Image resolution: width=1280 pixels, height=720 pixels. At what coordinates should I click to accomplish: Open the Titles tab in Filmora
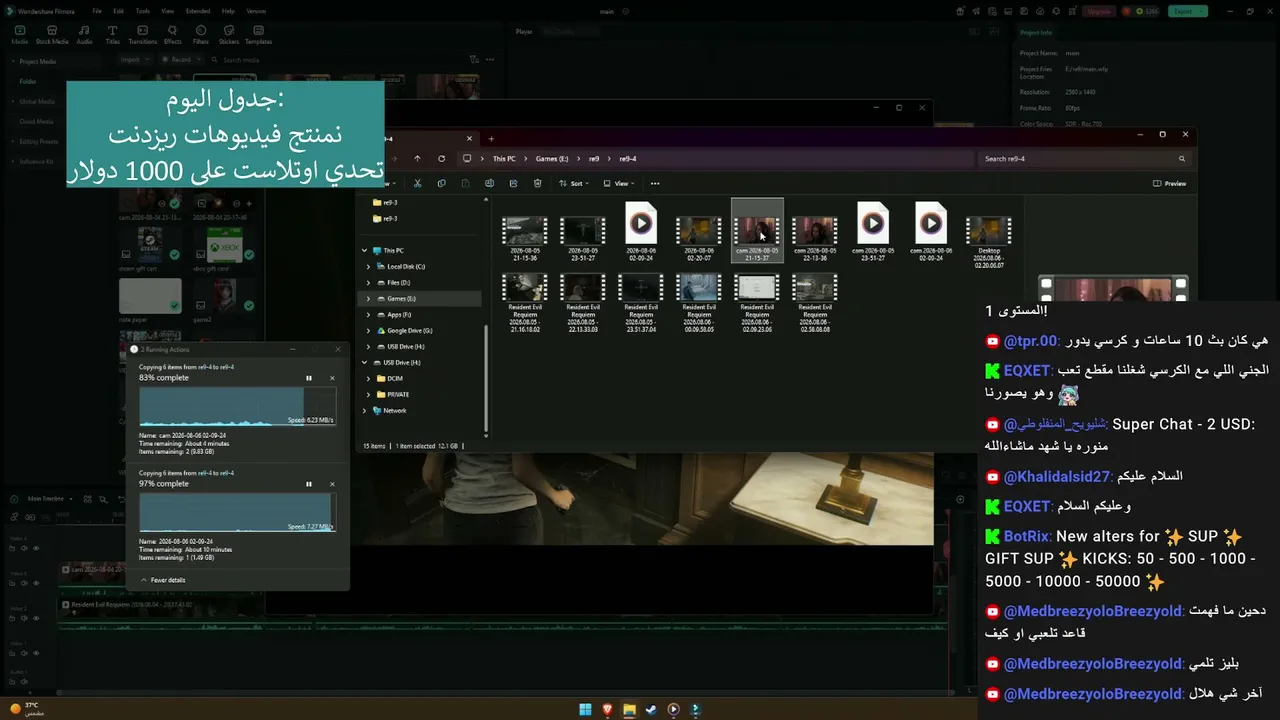(112, 35)
